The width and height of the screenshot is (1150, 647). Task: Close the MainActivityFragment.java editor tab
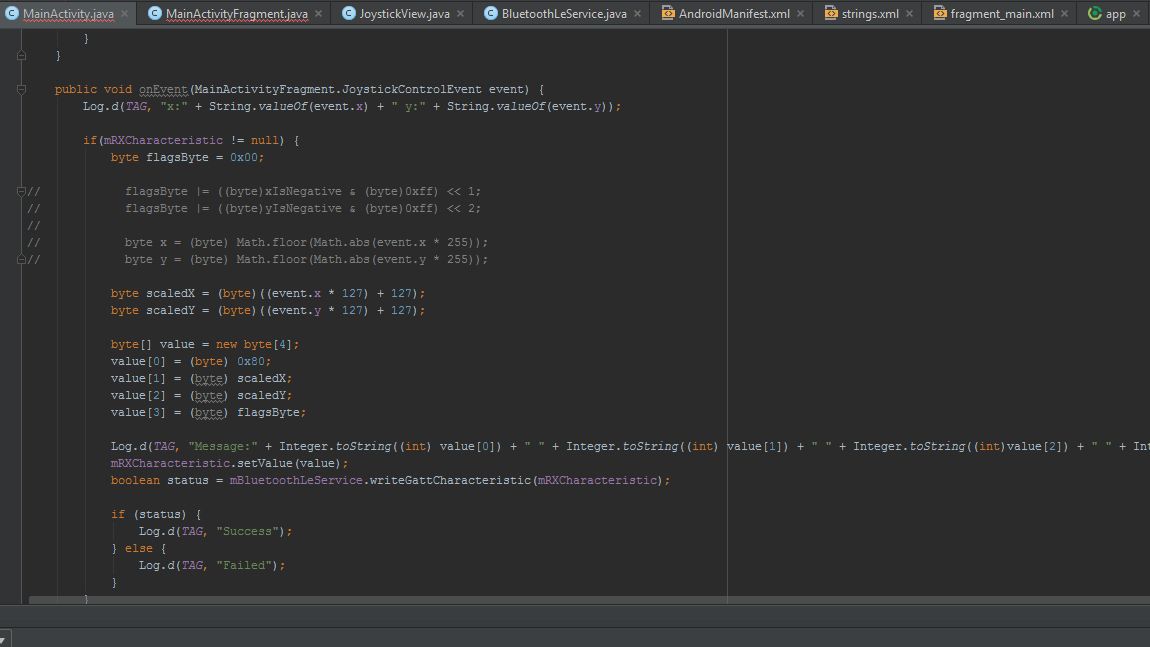point(318,14)
